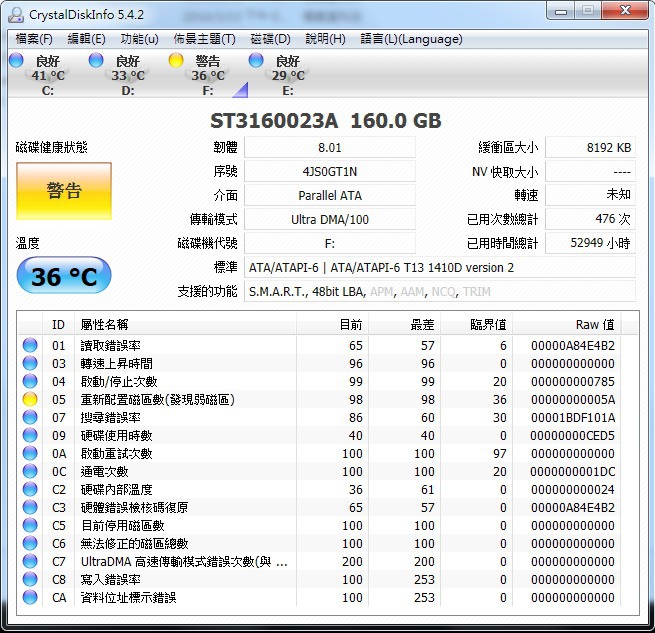Click yellow orb for attribute 05 重新配置磁區數
Screen dimensions: 655x633
coord(30,399)
